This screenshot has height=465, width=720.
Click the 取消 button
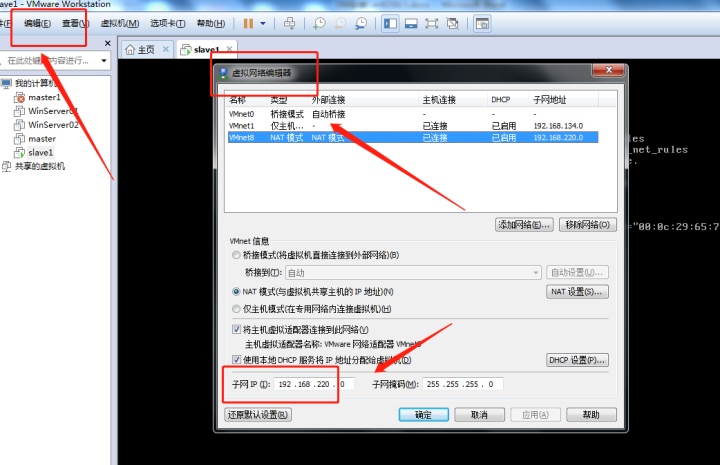pyautogui.click(x=479, y=415)
